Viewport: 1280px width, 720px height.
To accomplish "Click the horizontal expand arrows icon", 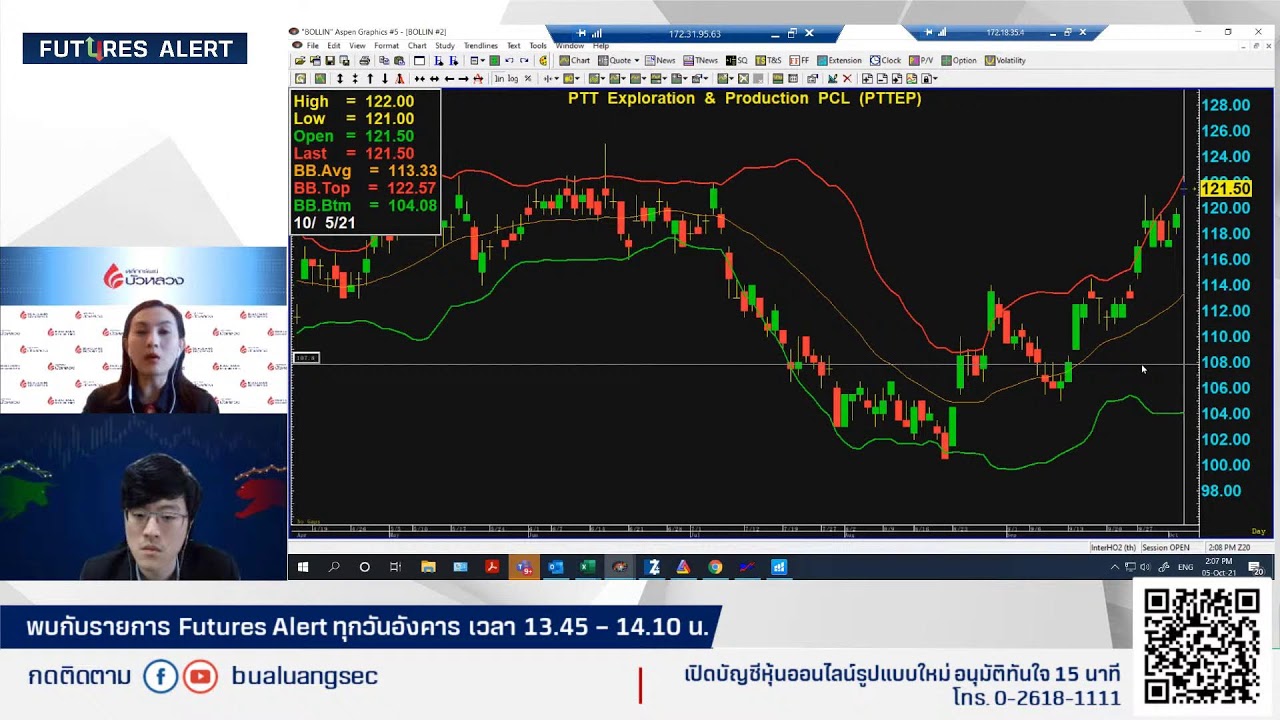I will point(434,78).
